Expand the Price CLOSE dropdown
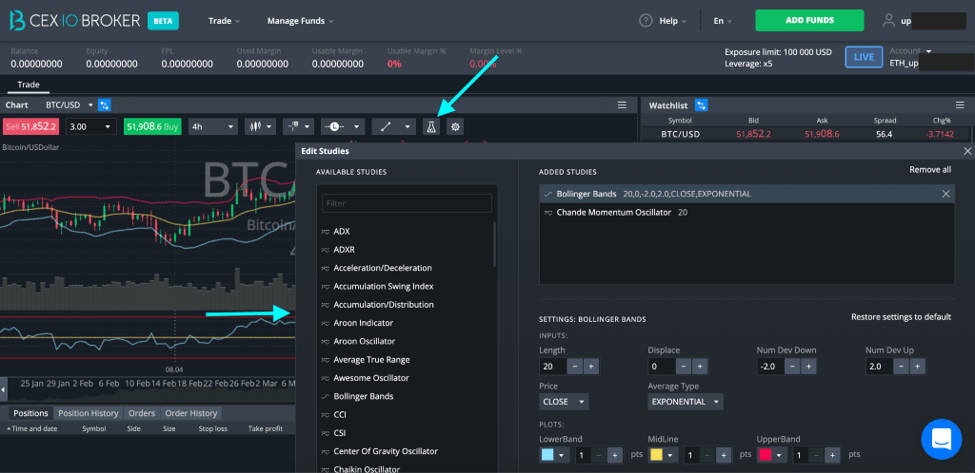This screenshot has height=473, width=975. coord(563,402)
